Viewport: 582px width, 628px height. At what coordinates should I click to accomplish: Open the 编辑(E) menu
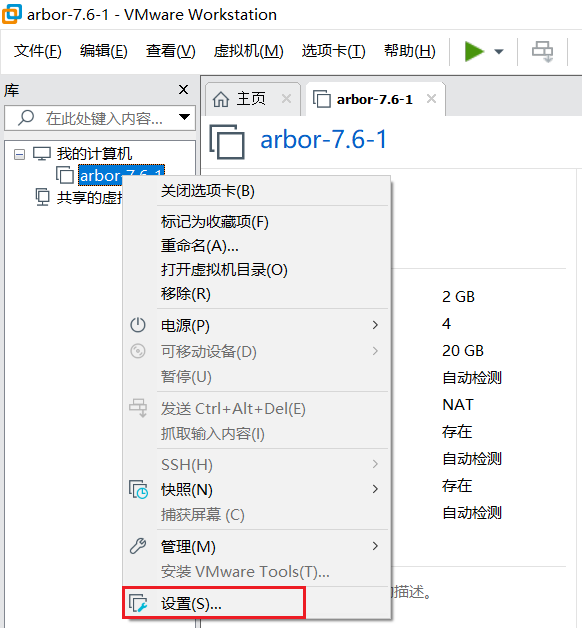click(104, 51)
